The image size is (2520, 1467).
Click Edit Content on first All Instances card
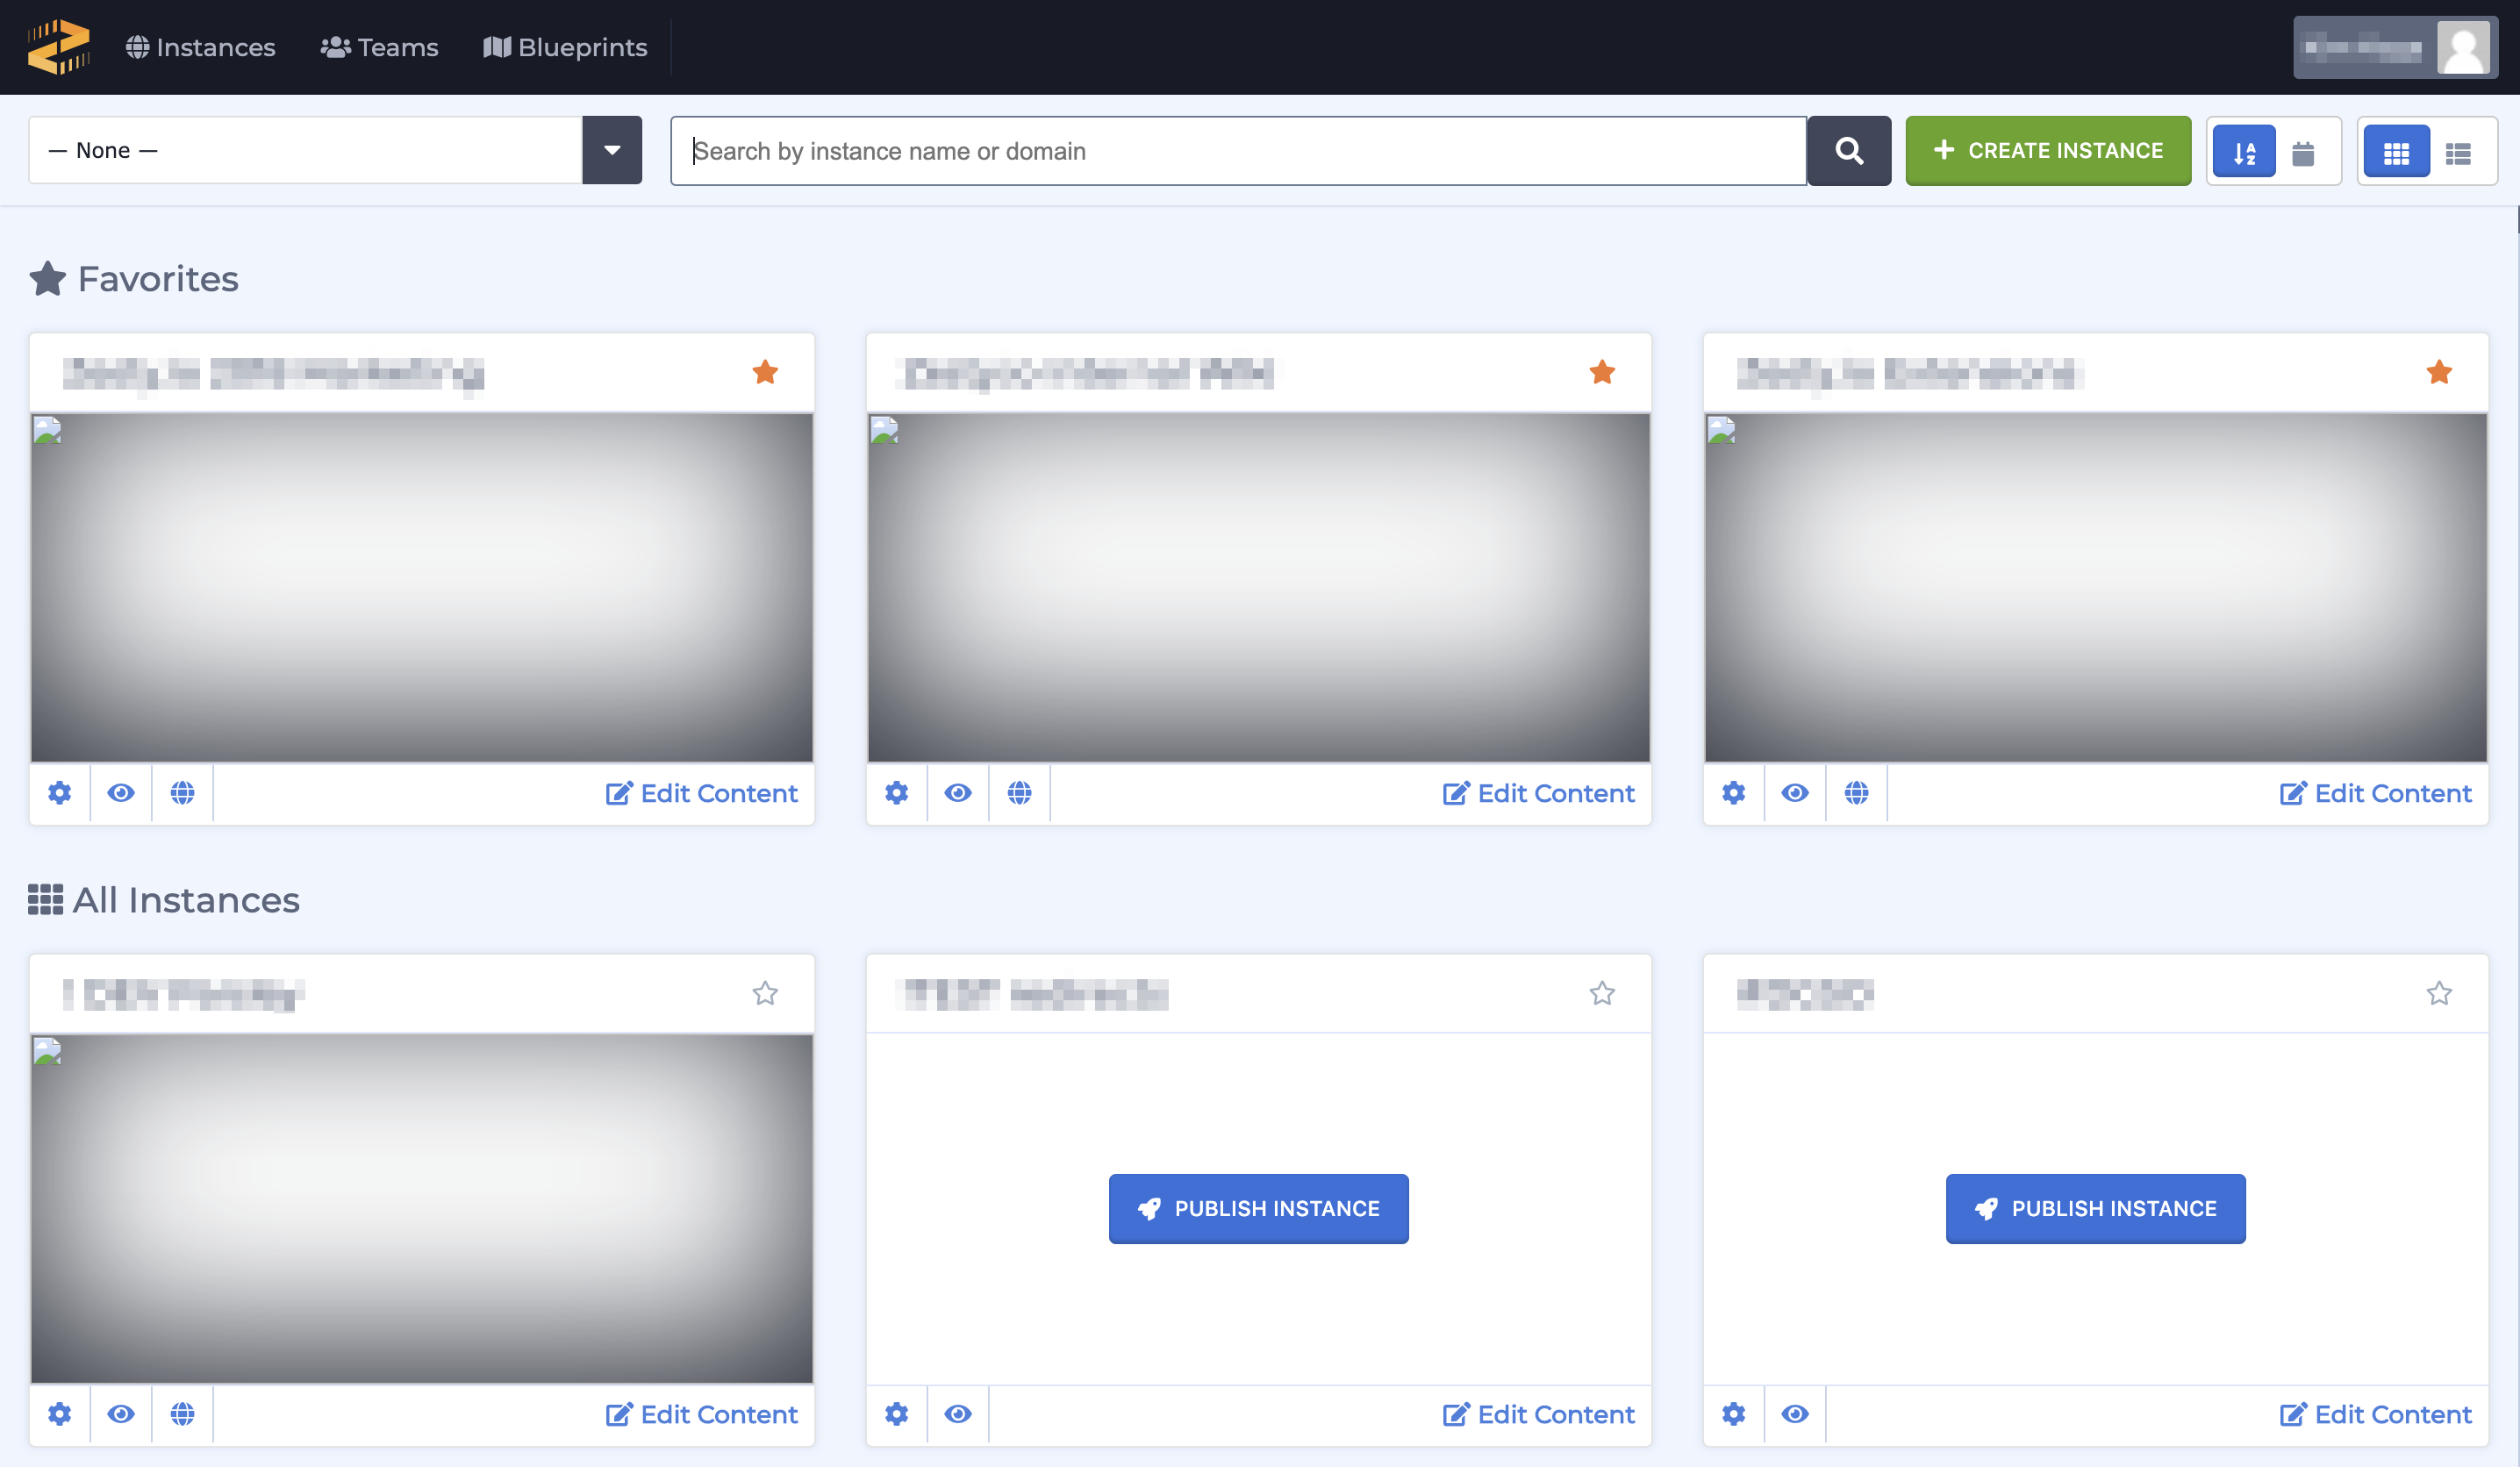pyautogui.click(x=702, y=1414)
